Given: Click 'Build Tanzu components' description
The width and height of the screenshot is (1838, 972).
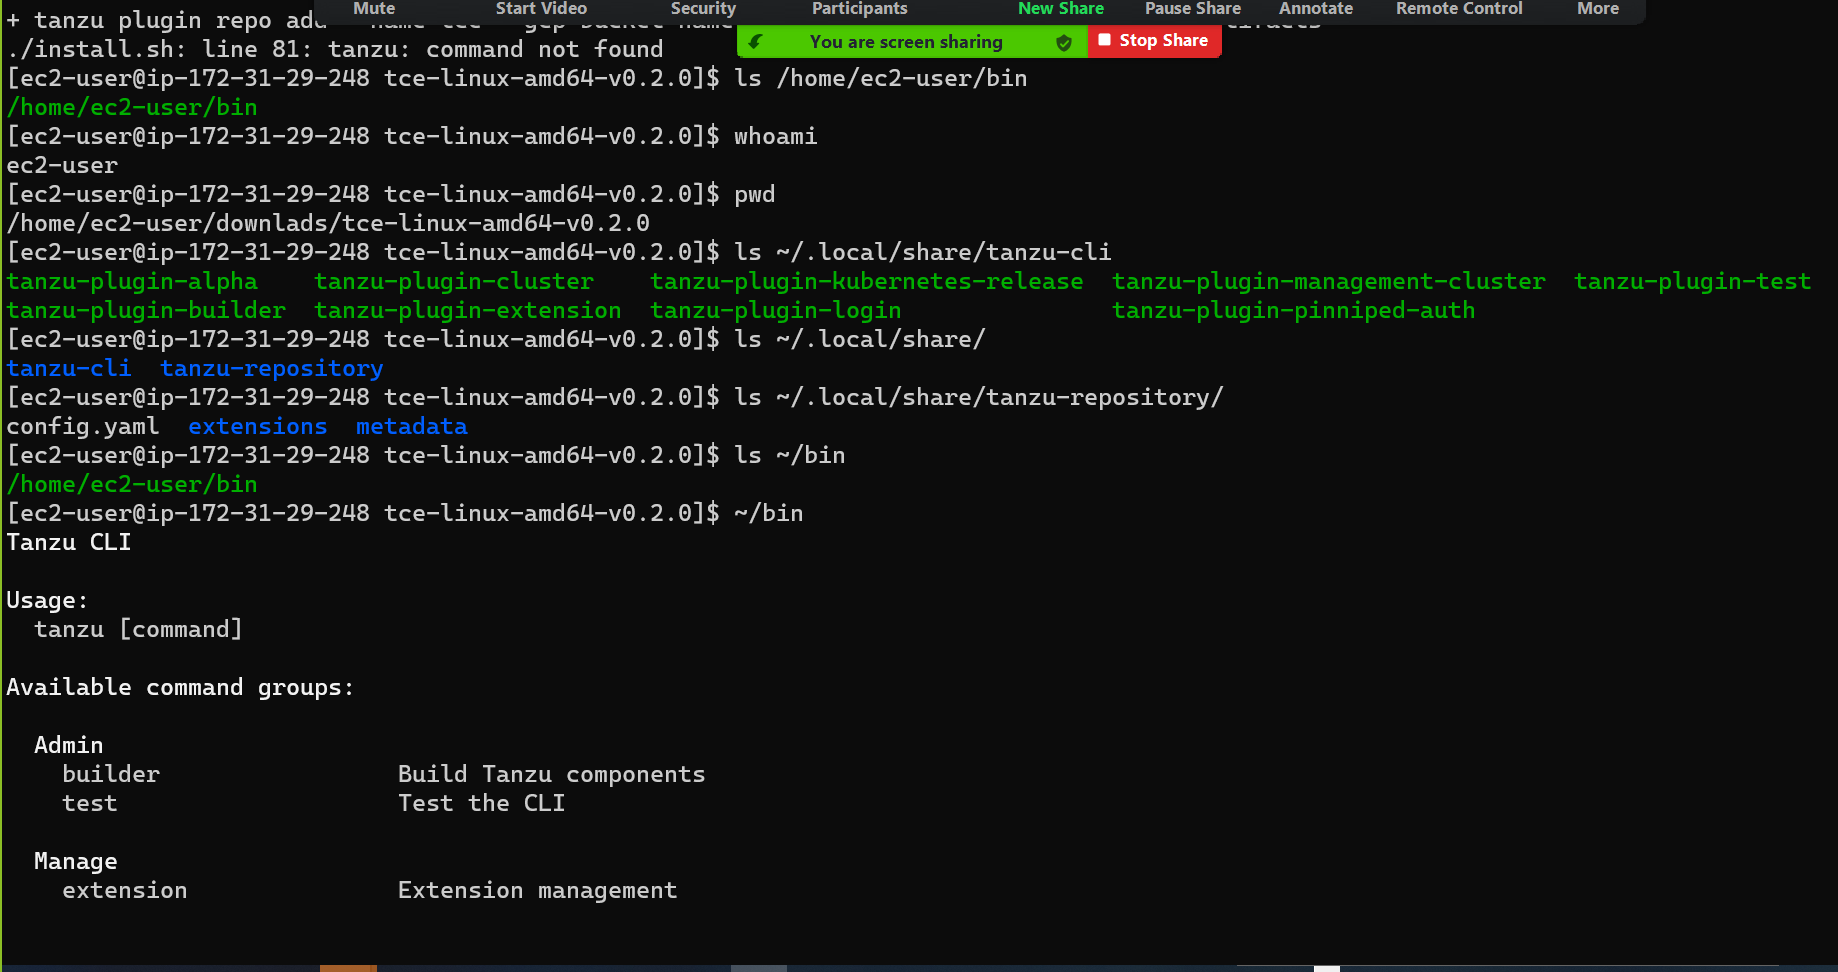Looking at the screenshot, I should point(552,775).
